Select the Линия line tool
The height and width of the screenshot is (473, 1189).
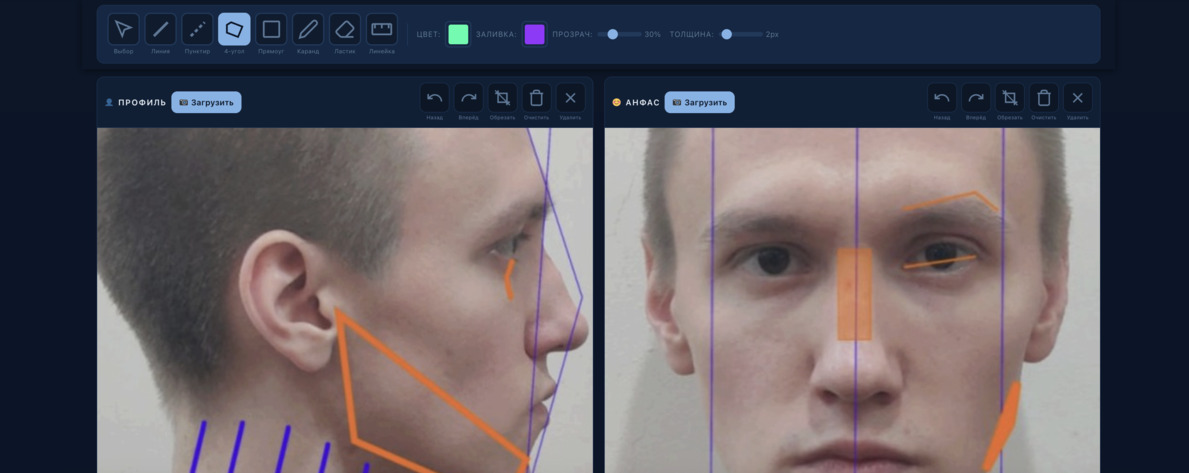160,29
